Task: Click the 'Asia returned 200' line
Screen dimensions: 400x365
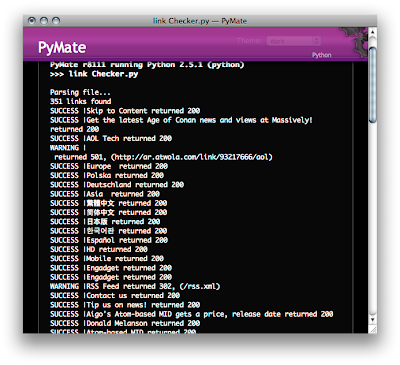Action: [x=105, y=194]
